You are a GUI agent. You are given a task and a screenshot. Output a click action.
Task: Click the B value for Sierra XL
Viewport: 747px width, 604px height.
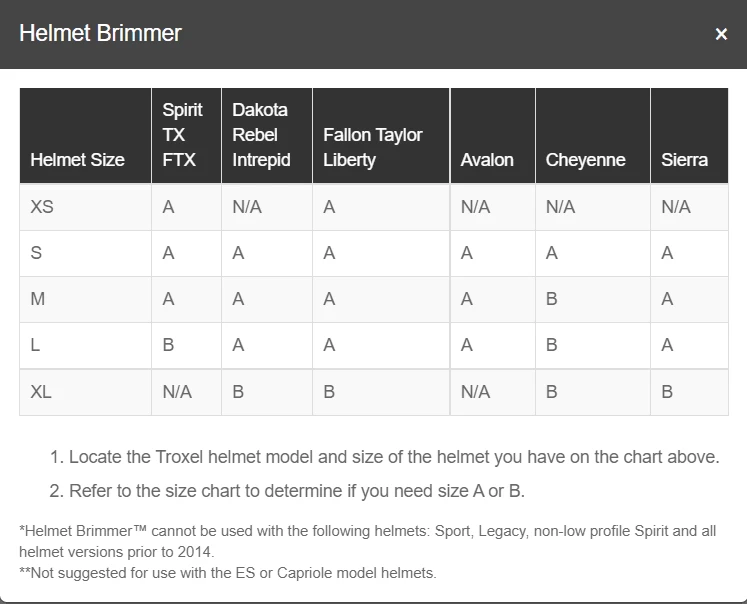tap(667, 392)
